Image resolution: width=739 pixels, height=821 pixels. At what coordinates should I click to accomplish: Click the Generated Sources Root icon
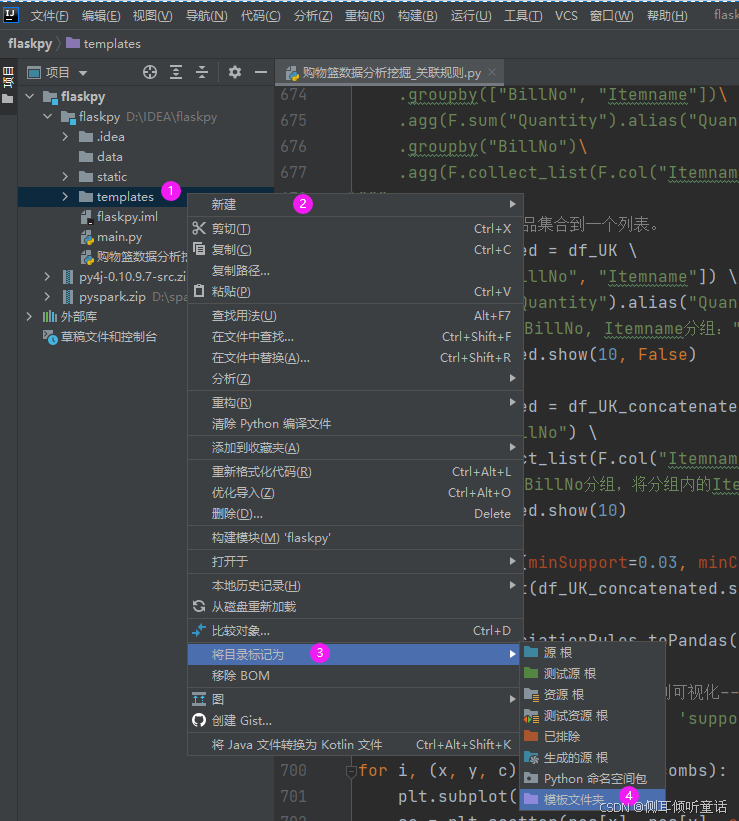531,757
